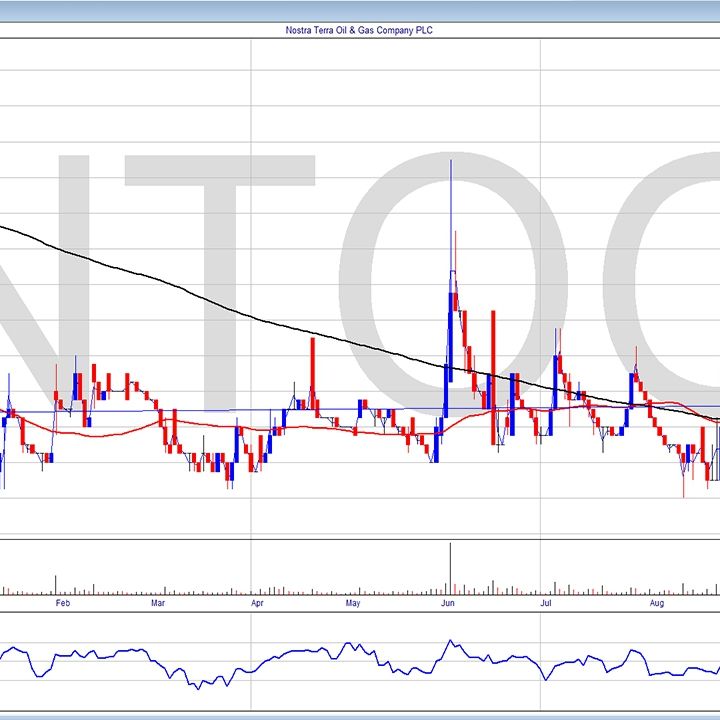Click the Jun label on the date axis
Viewport: 720px width, 720px height.
pyautogui.click(x=449, y=604)
